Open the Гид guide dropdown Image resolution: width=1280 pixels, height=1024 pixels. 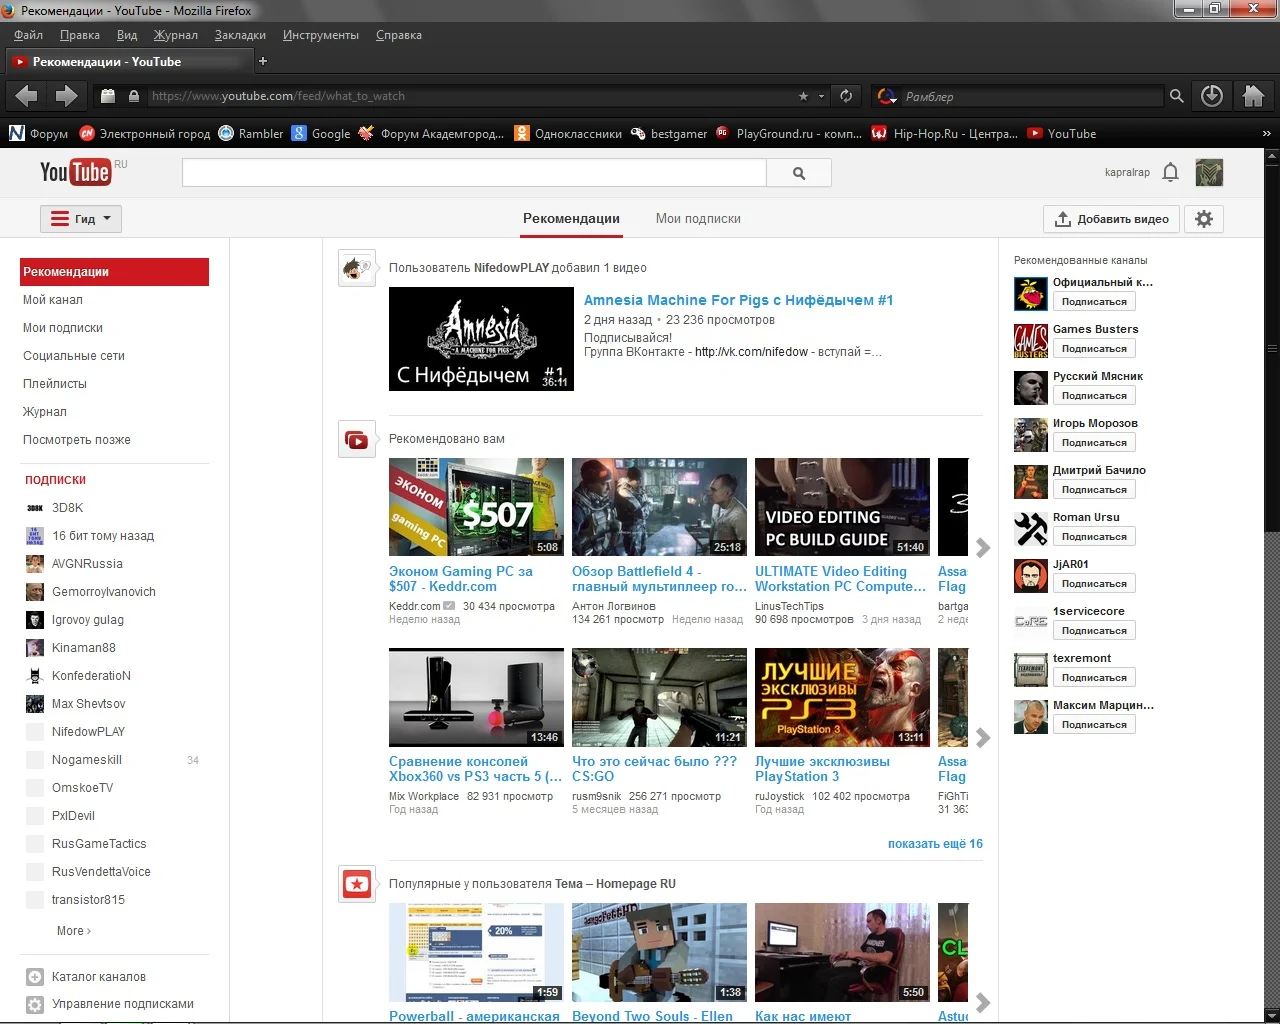pyautogui.click(x=81, y=219)
